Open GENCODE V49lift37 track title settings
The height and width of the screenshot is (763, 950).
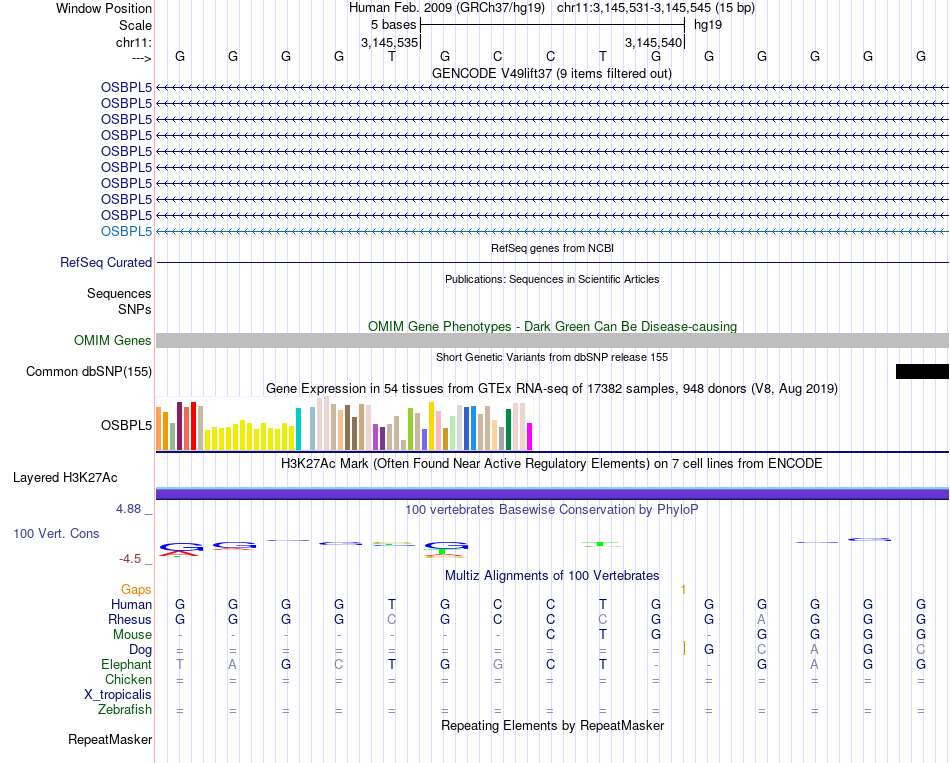point(552,73)
